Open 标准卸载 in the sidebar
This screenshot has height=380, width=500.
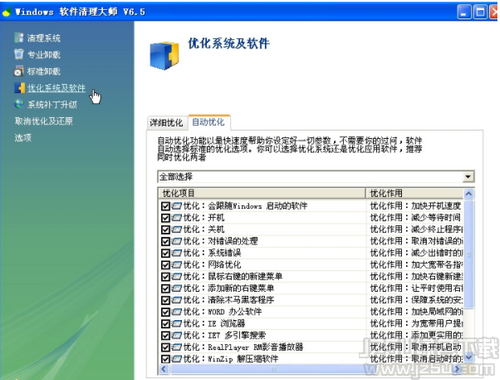[x=44, y=71]
